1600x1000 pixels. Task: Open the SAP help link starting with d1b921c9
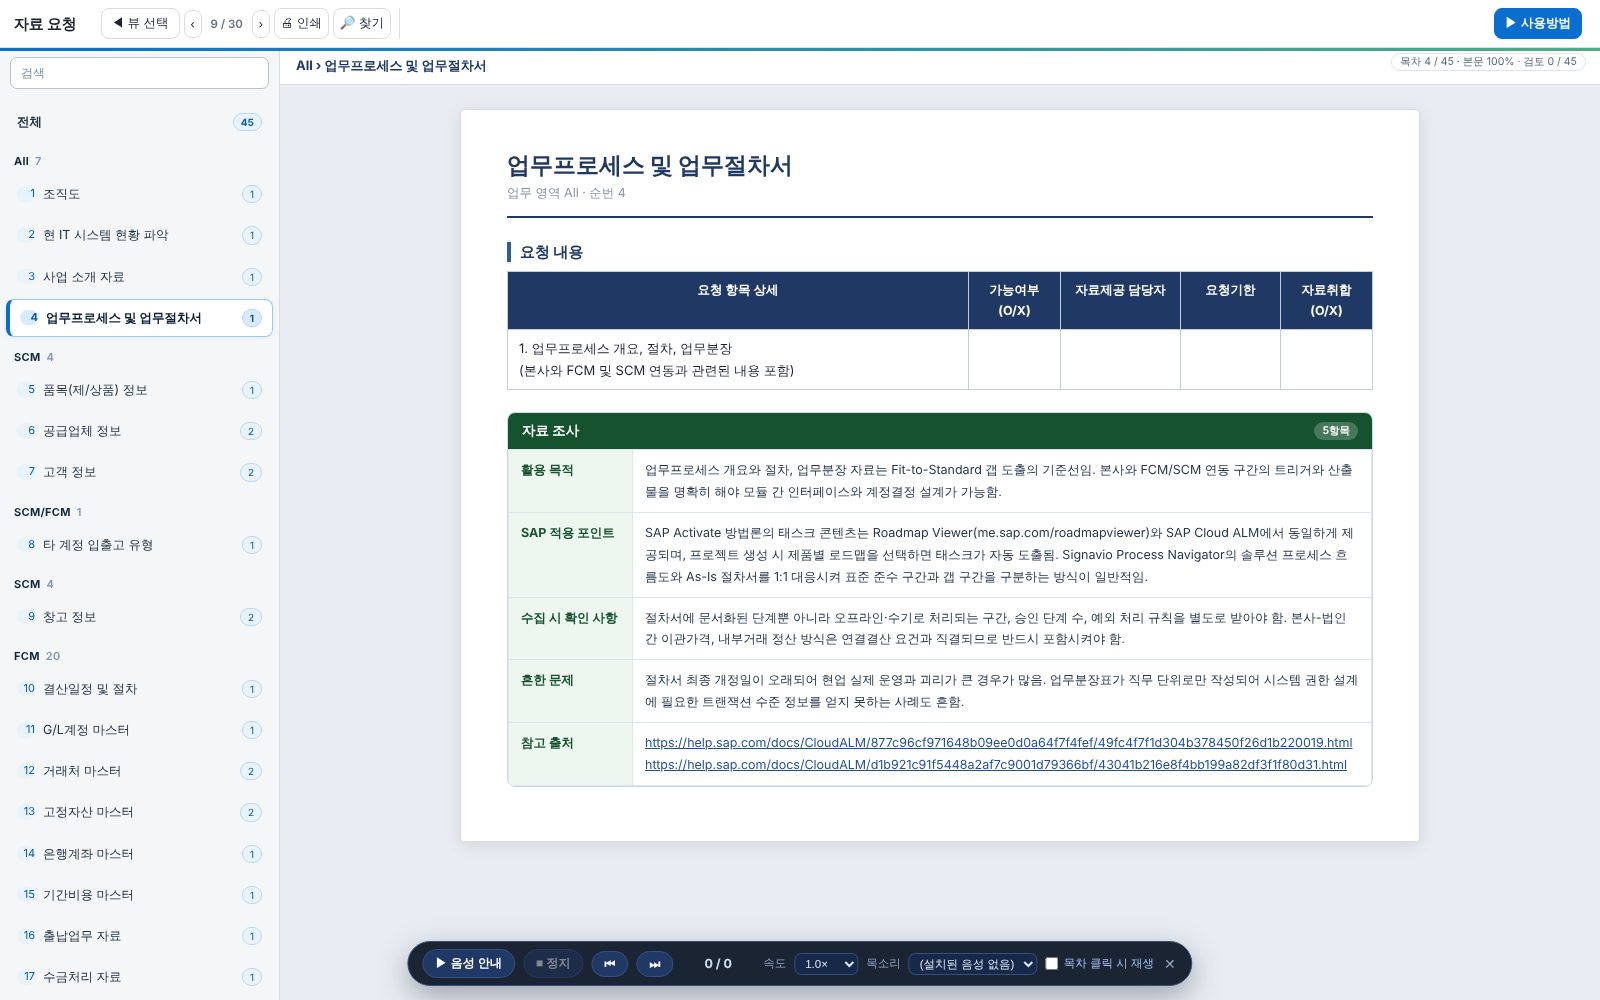click(x=996, y=765)
